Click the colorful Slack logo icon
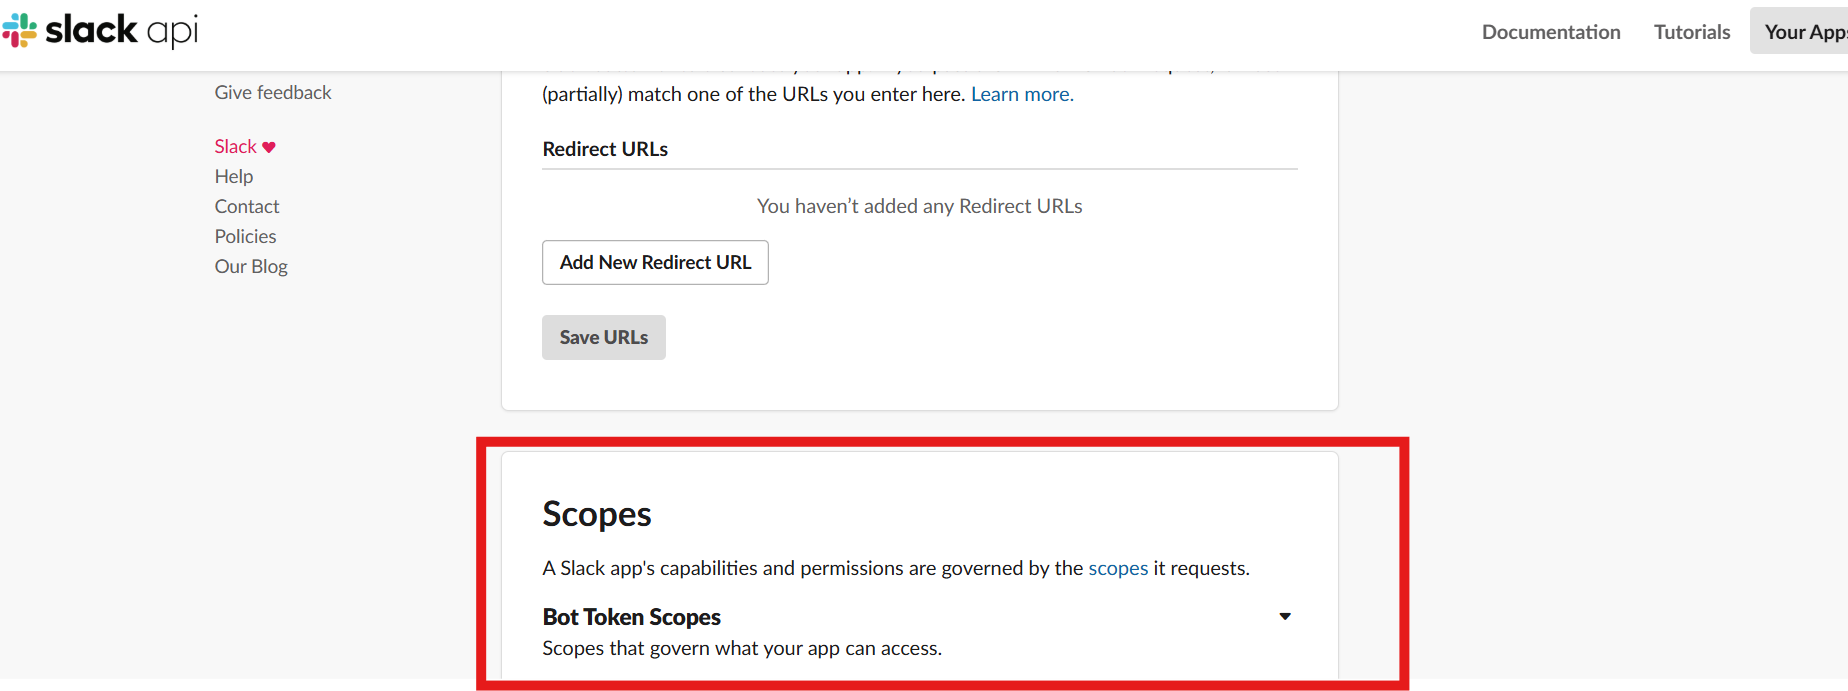Viewport: 1848px width, 691px height. (x=19, y=31)
